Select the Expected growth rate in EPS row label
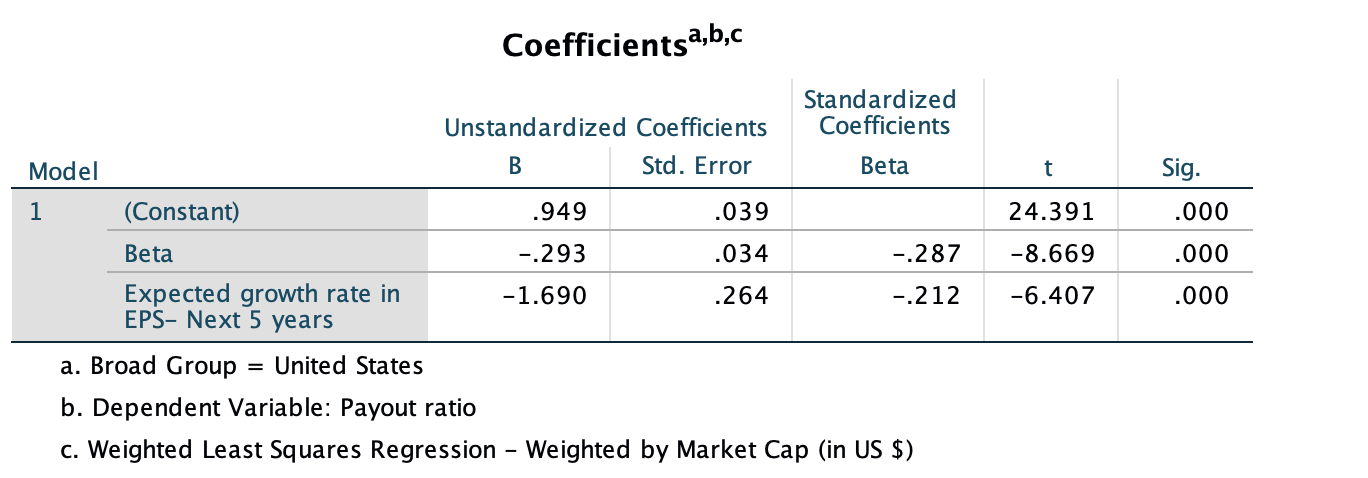The height and width of the screenshot is (478, 1368). (x=262, y=307)
